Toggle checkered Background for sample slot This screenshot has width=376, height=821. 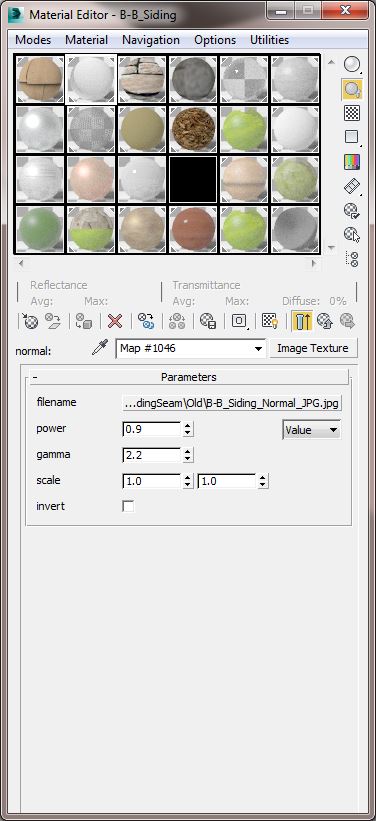click(x=352, y=113)
